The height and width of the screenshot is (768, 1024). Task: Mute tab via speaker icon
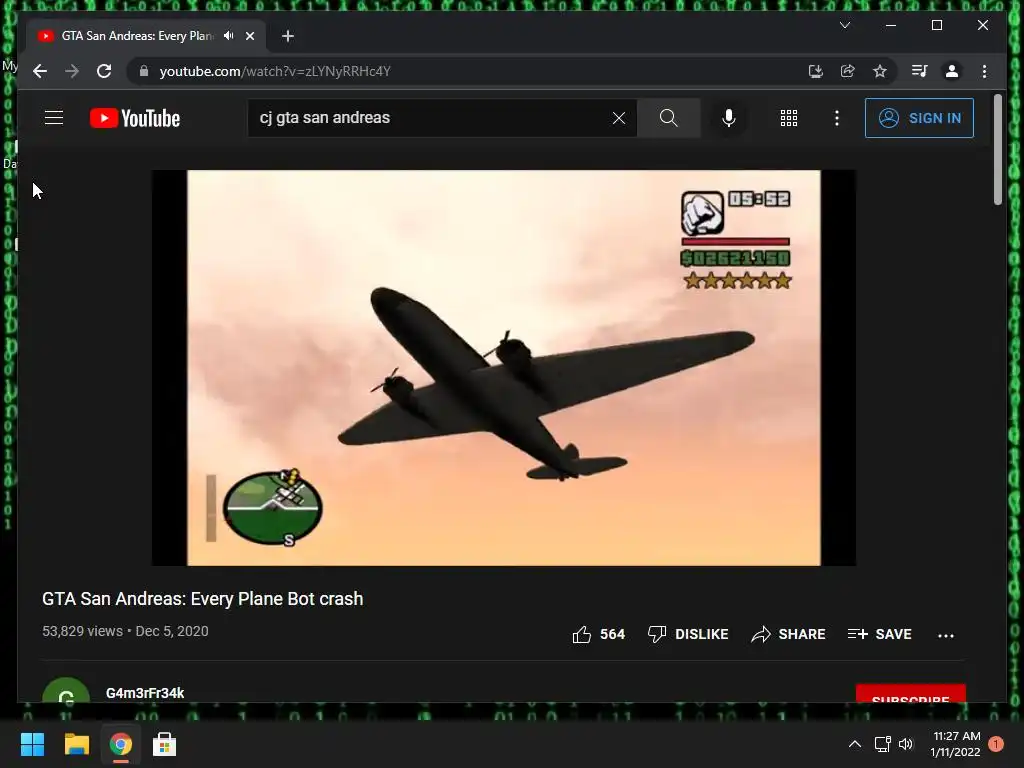[229, 36]
